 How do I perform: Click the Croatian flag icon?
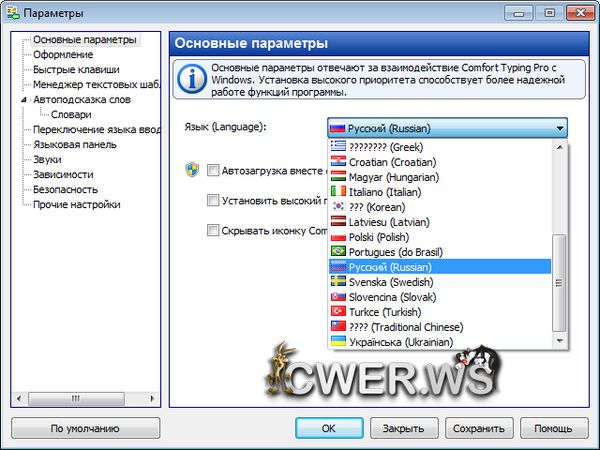pyautogui.click(x=338, y=161)
